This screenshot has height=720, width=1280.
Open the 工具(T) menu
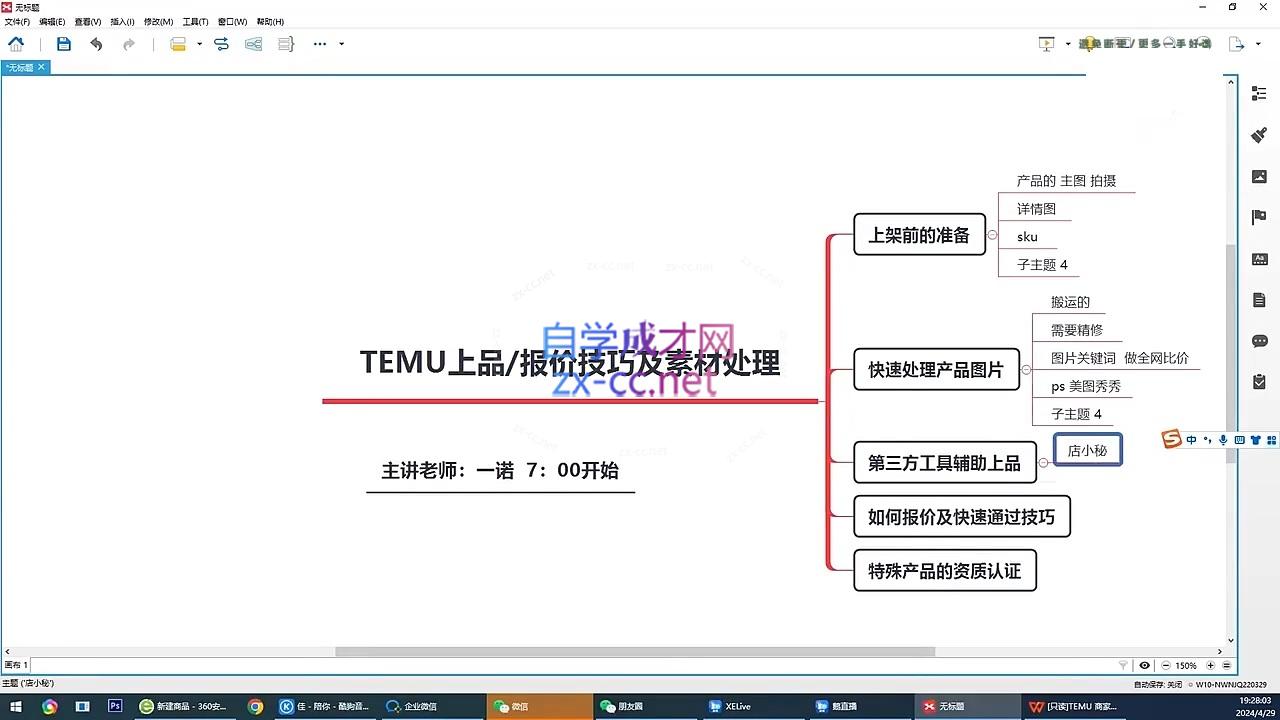click(195, 21)
